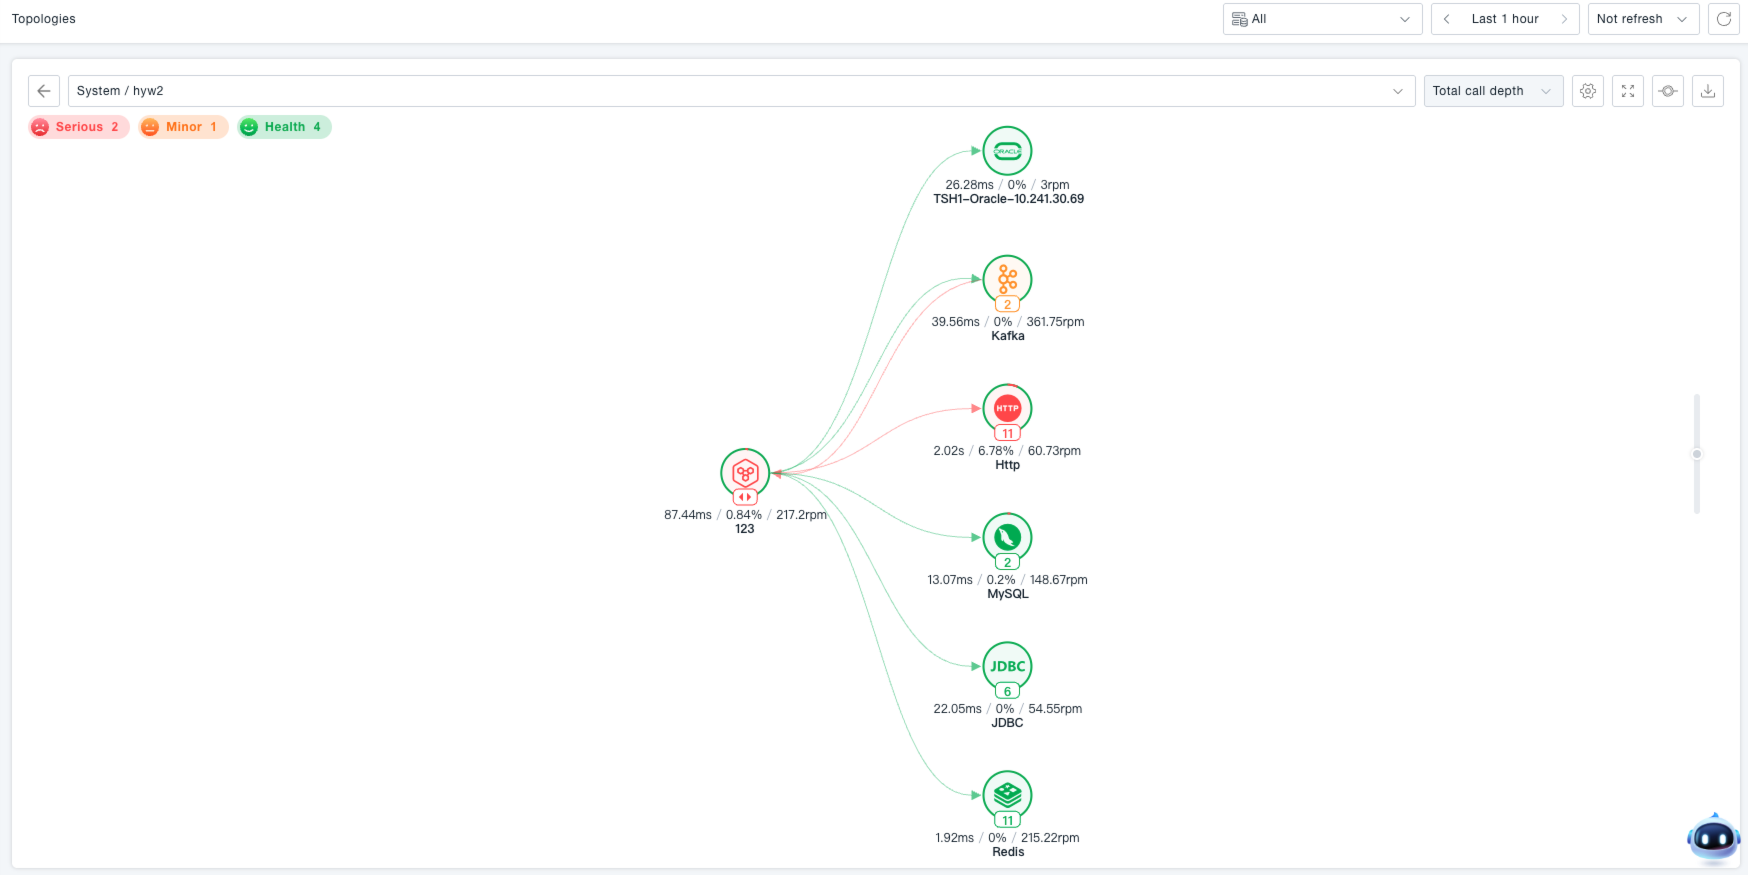Click the red Http node icon
This screenshot has height=875, width=1748.
(1007, 408)
